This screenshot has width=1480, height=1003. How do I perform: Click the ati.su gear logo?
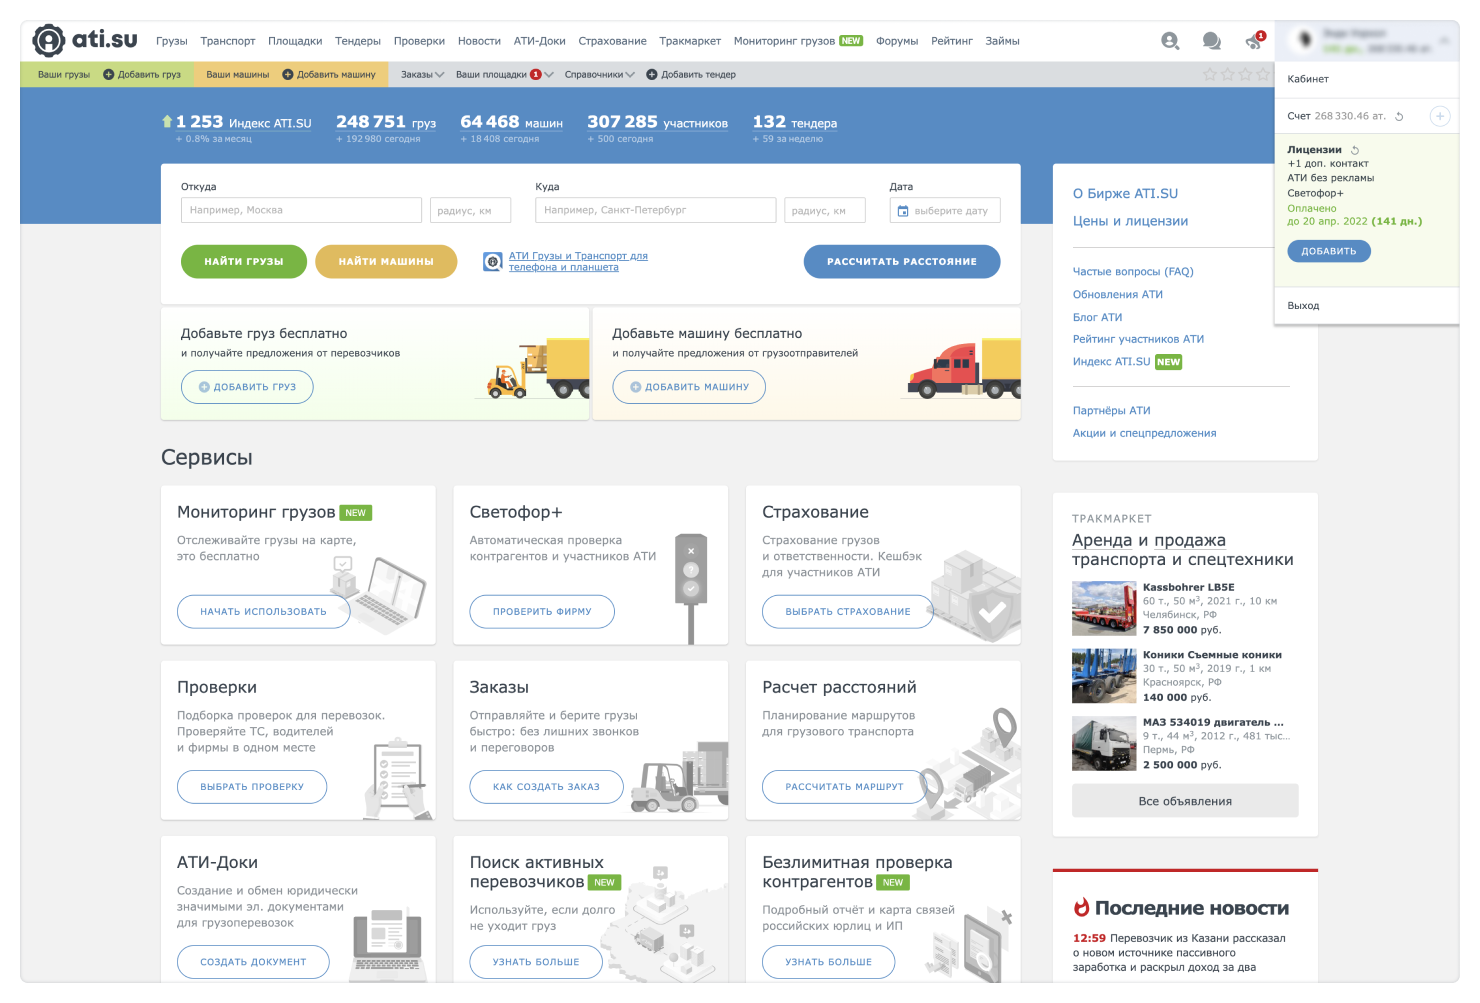click(49, 41)
